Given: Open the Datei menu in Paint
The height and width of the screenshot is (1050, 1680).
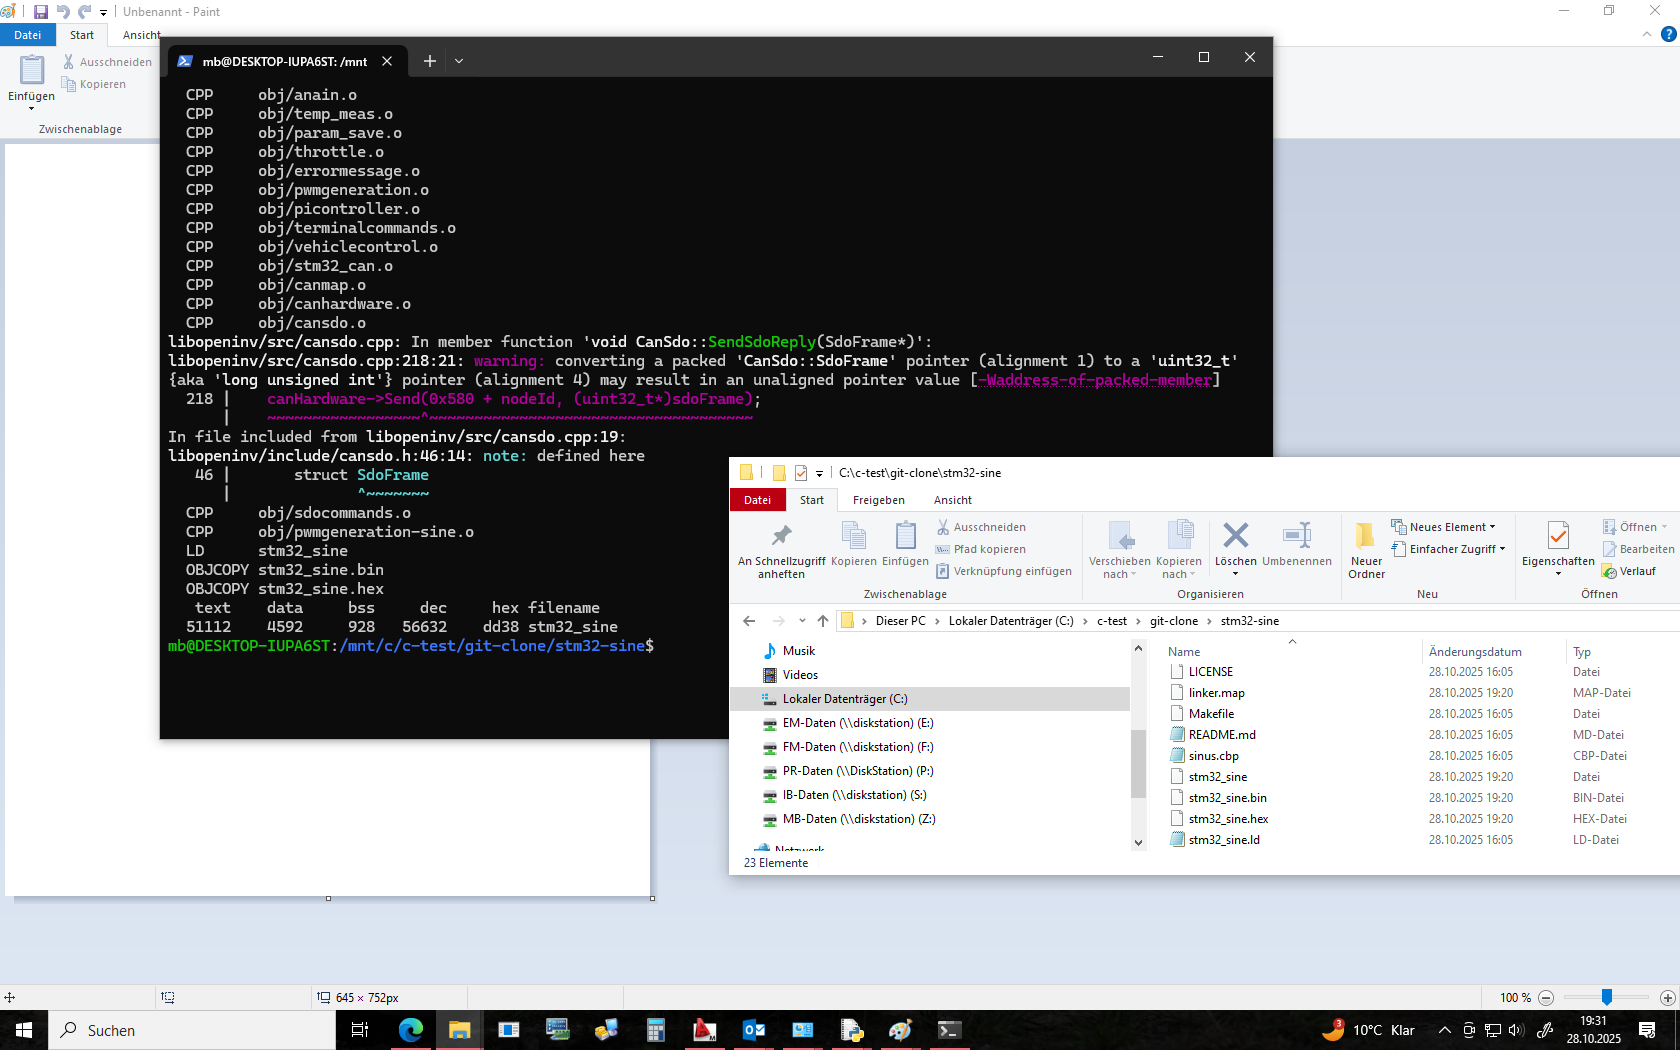Looking at the screenshot, I should click(28, 35).
